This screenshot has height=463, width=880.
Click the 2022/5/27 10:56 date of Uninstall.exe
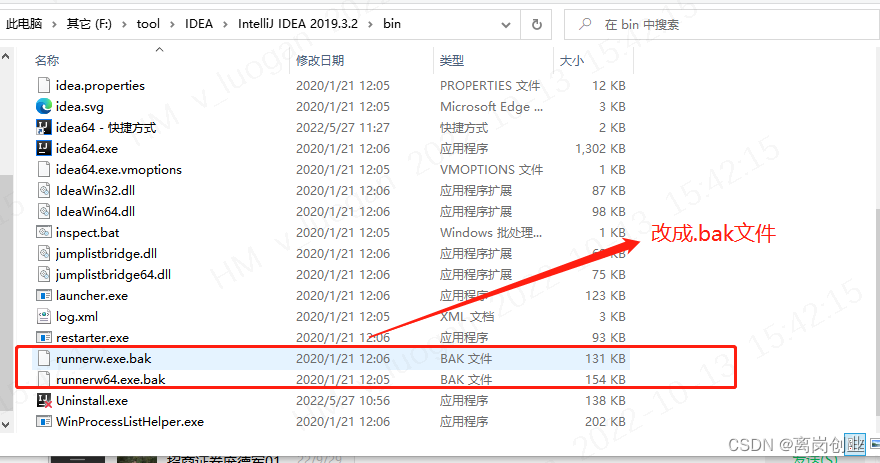(343, 401)
